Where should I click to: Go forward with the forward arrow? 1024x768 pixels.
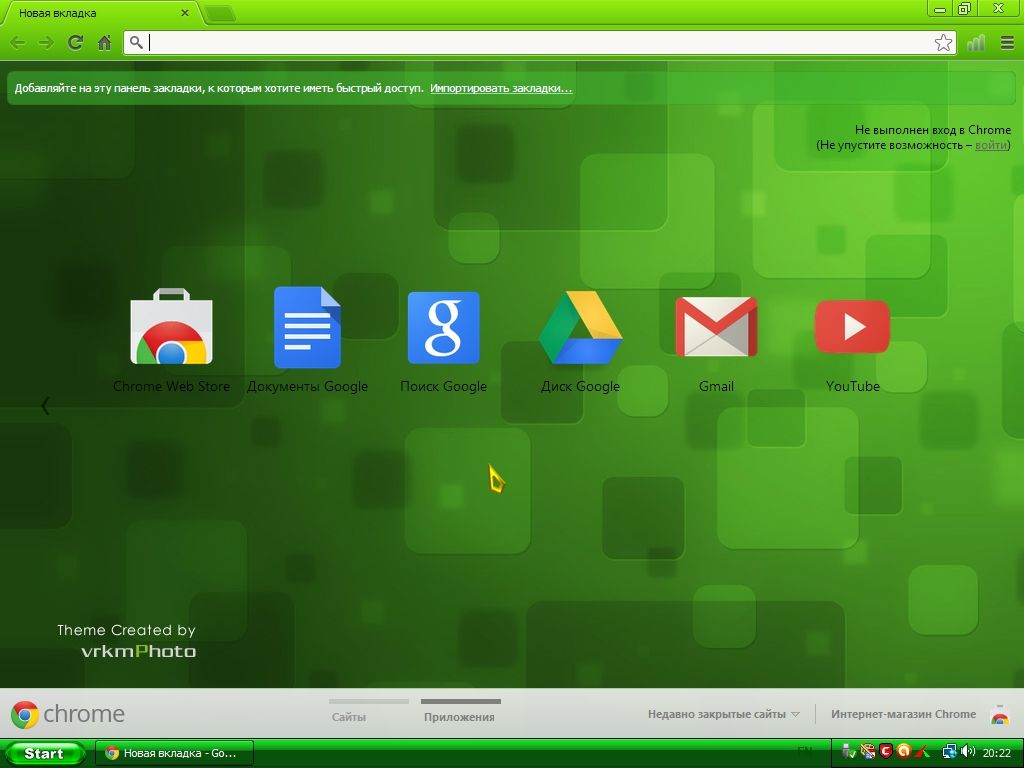click(x=46, y=43)
